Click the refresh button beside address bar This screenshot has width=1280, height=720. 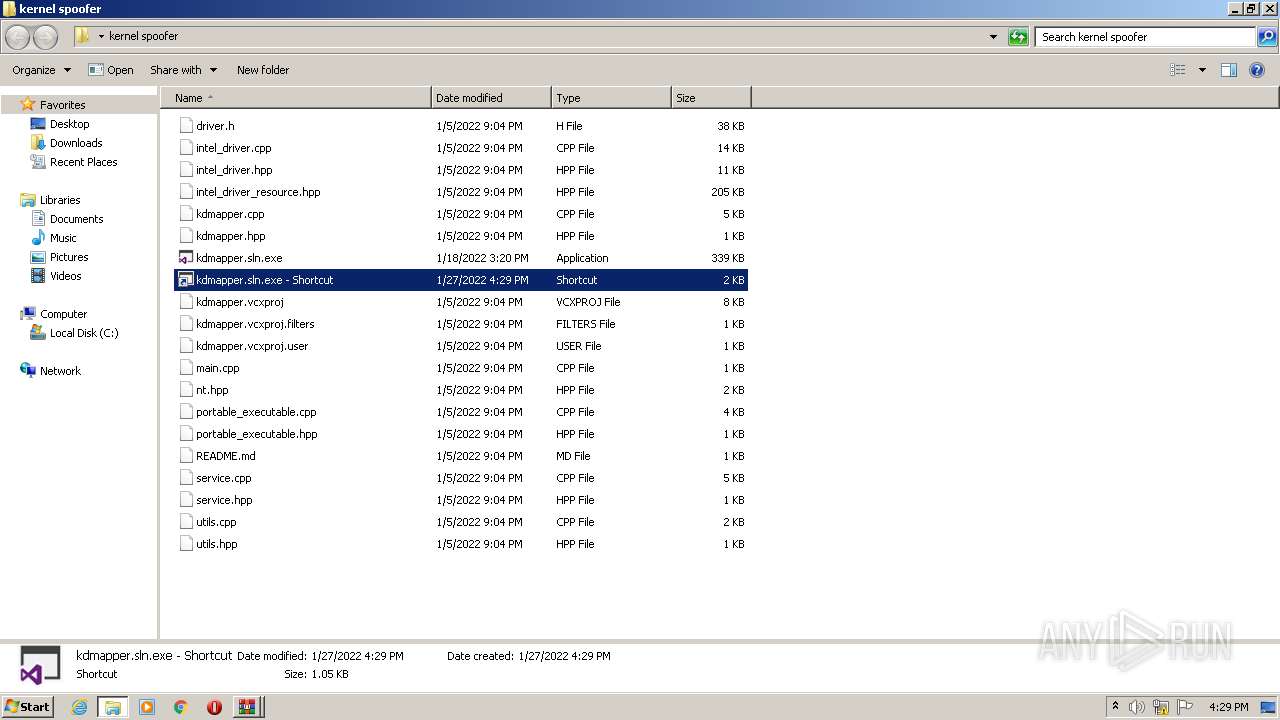click(1018, 37)
